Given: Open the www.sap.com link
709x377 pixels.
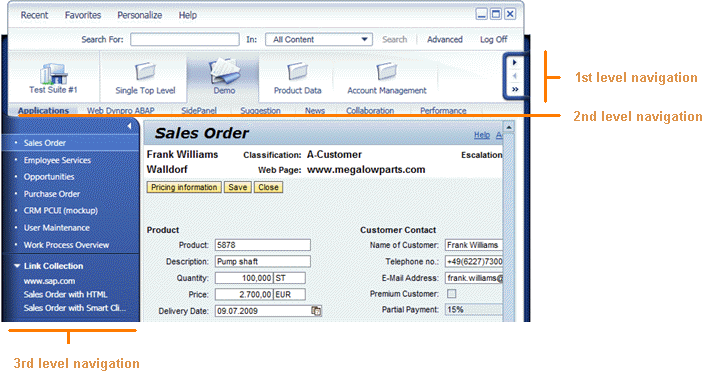Looking at the screenshot, I should coord(49,281).
